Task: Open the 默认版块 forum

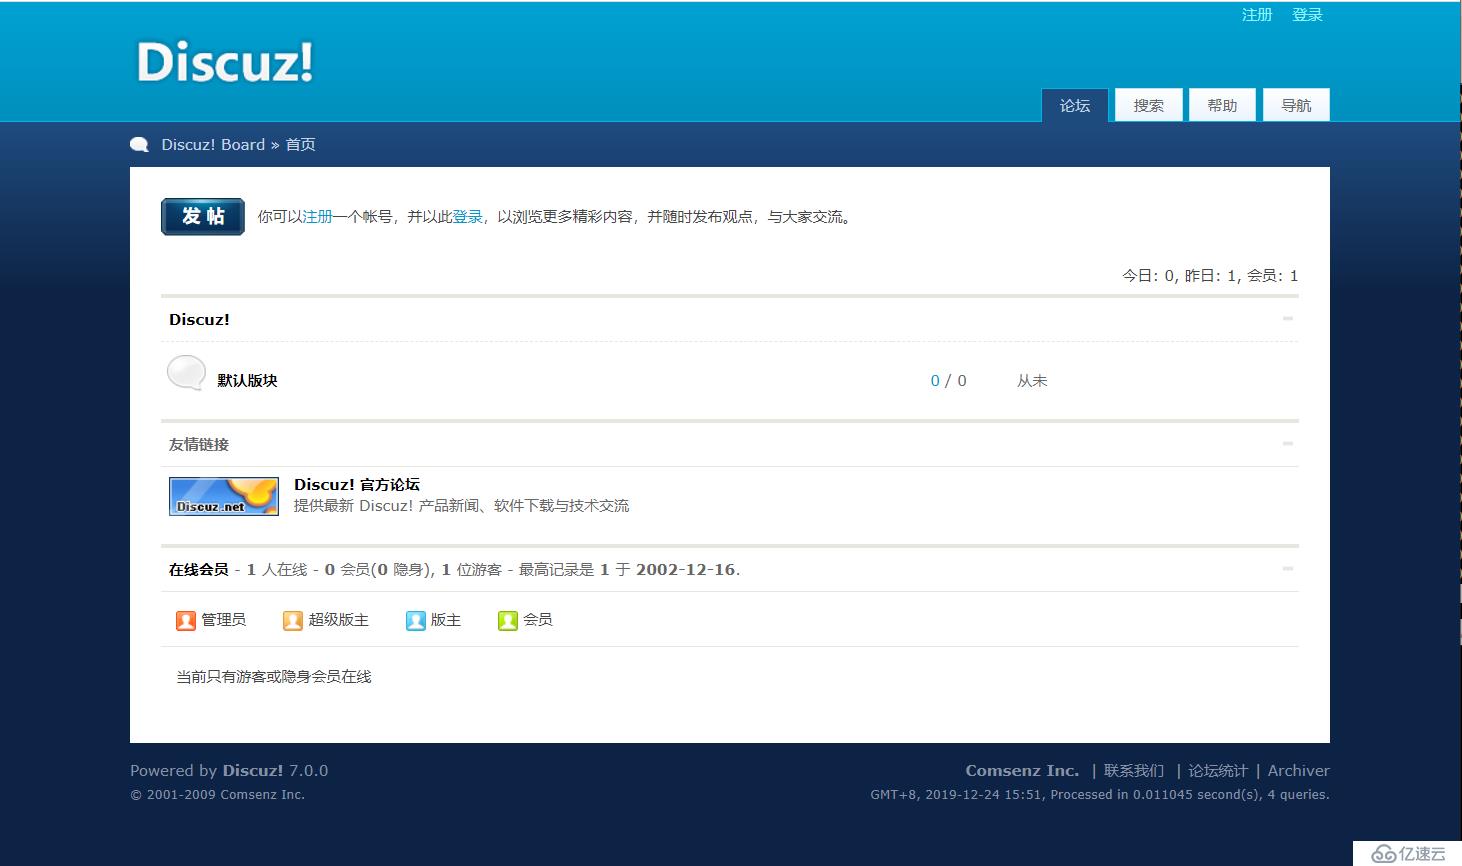Action: click(x=247, y=381)
